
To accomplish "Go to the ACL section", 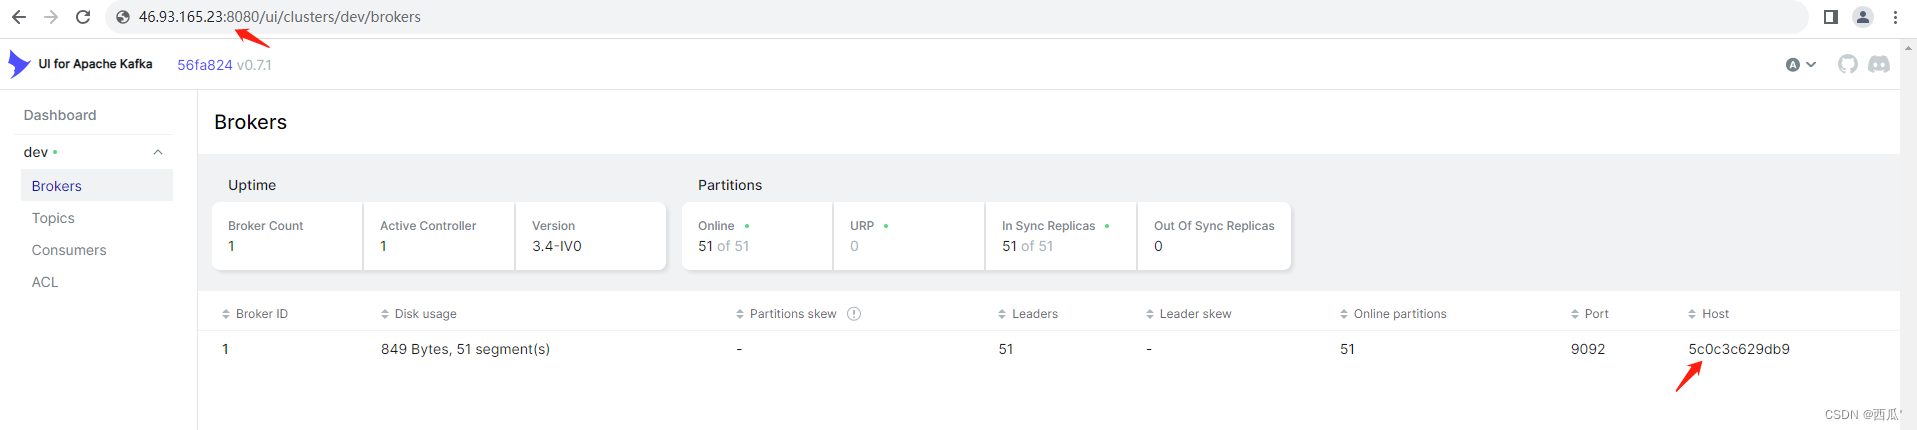I will [x=45, y=282].
